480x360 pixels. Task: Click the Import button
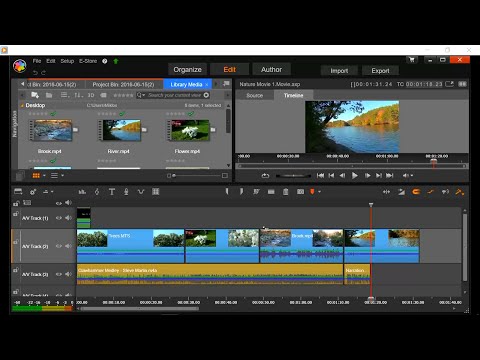tap(339, 71)
